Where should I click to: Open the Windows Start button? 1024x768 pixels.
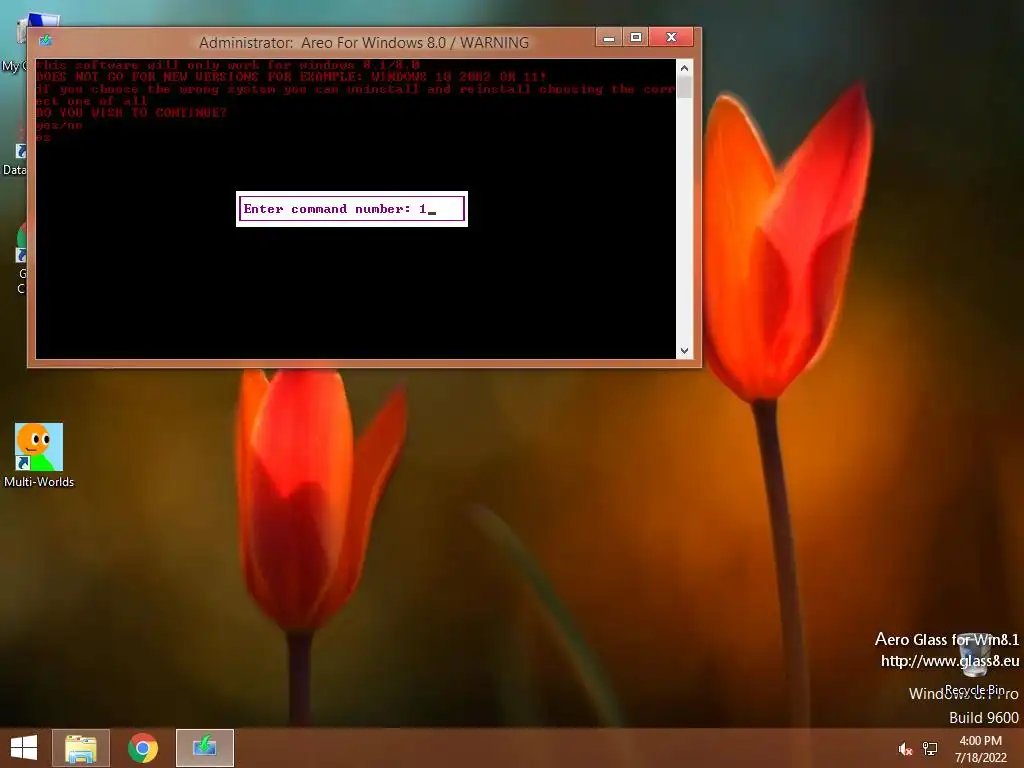coord(24,748)
